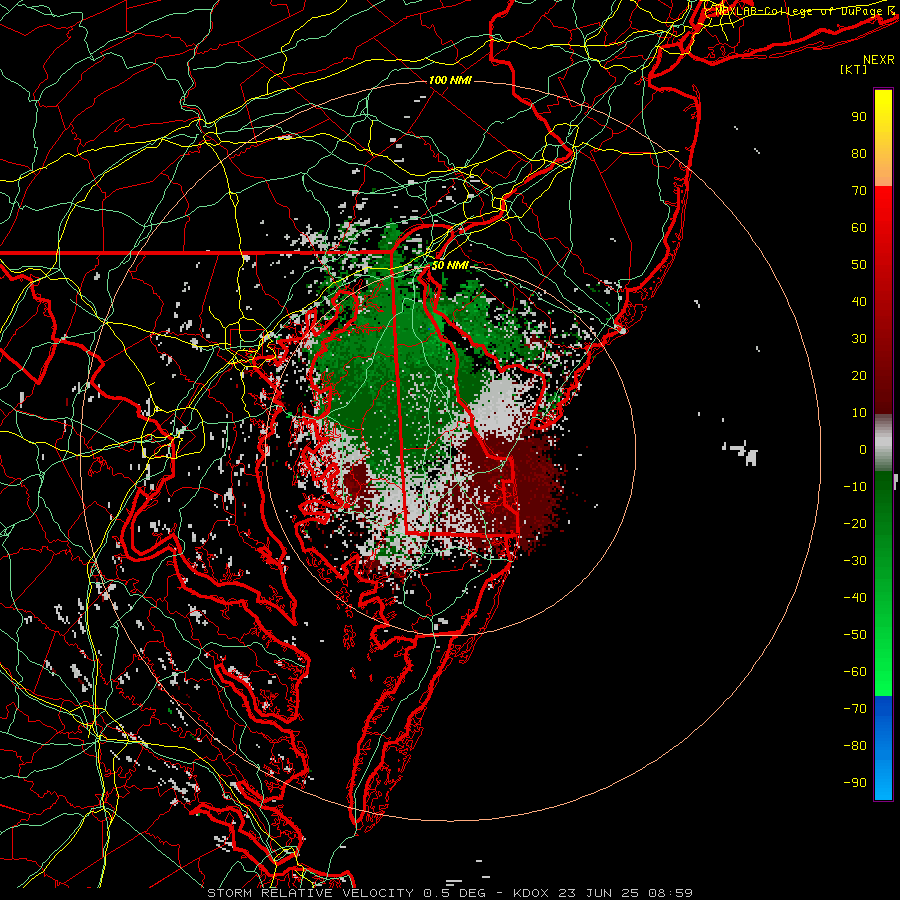The width and height of the screenshot is (900, 900).
Task: Select the "30" value on the velocity scale
Action: tap(859, 339)
